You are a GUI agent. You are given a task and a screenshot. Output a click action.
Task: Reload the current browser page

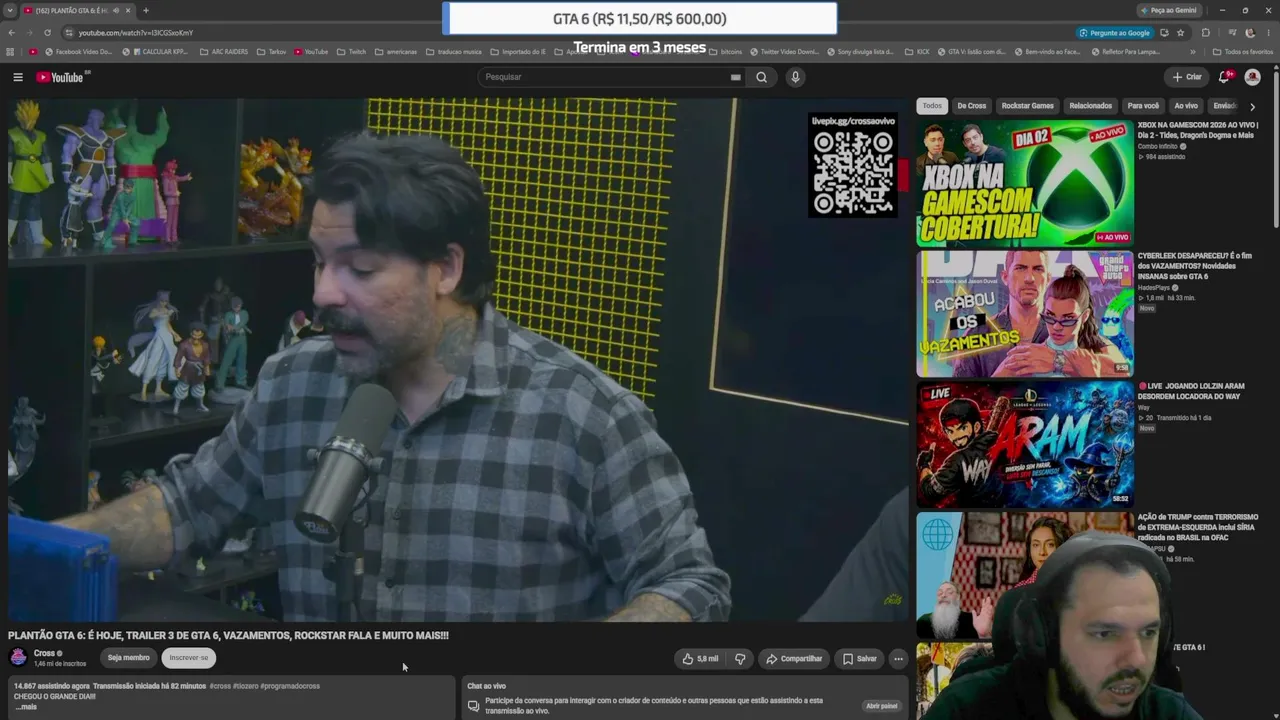[47, 33]
